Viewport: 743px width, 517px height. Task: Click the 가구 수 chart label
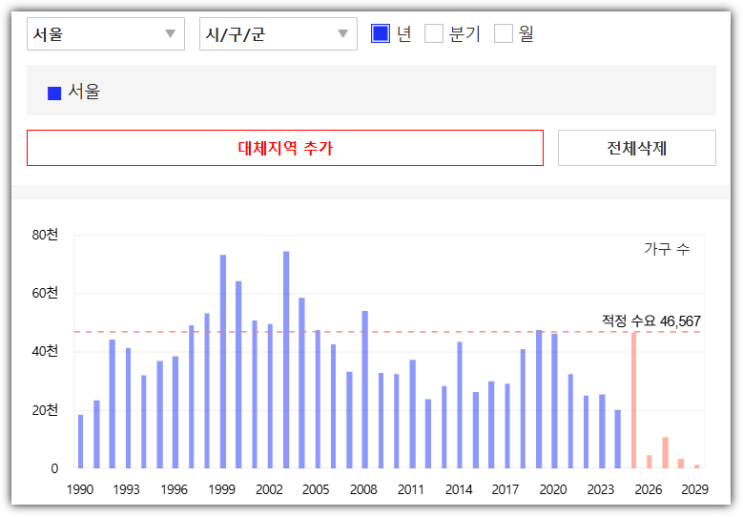667,248
